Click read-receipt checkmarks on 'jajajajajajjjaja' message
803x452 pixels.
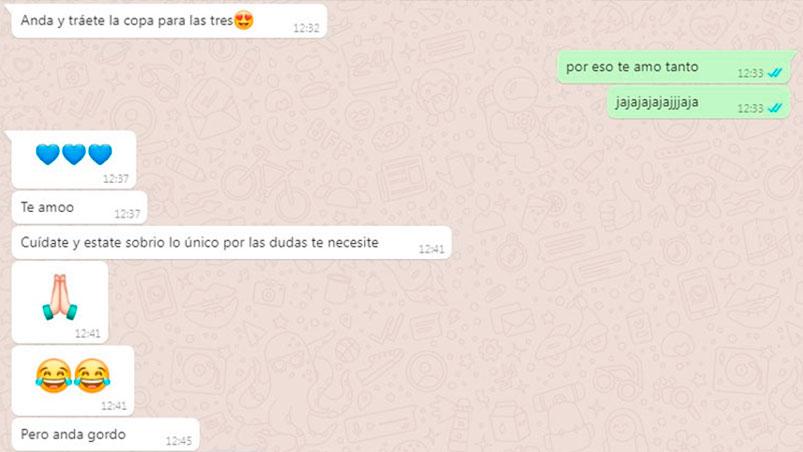point(775,108)
